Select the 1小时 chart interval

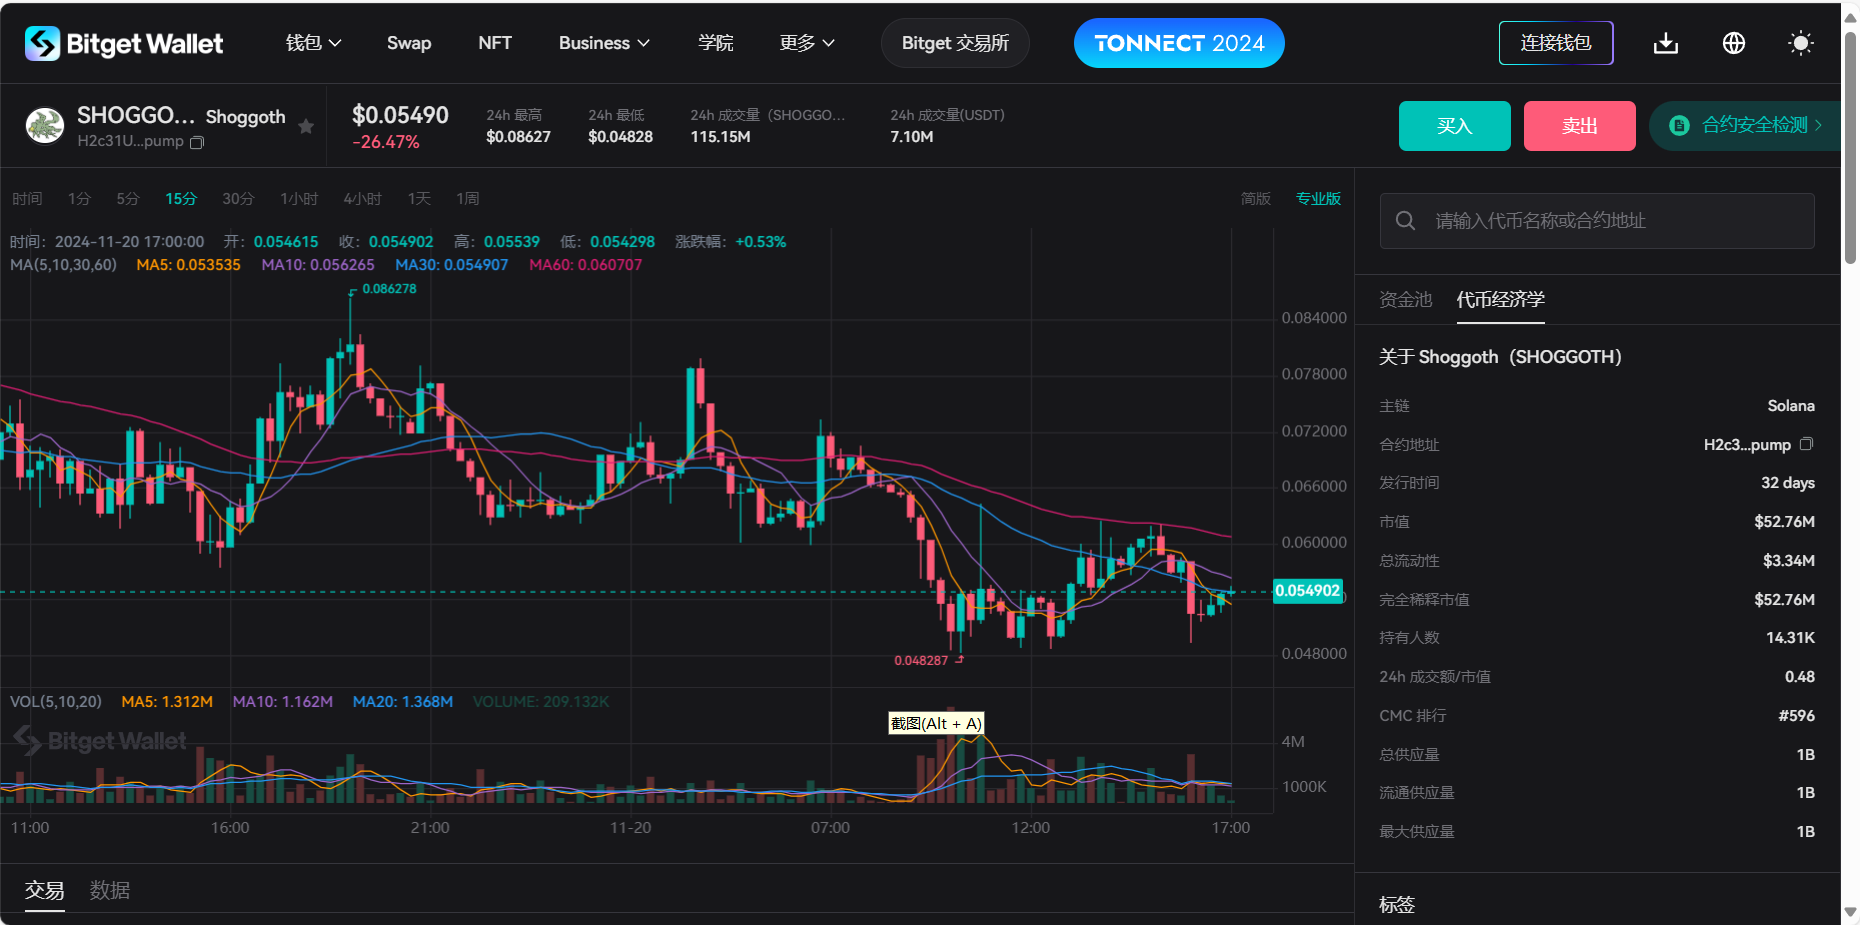[x=299, y=199]
